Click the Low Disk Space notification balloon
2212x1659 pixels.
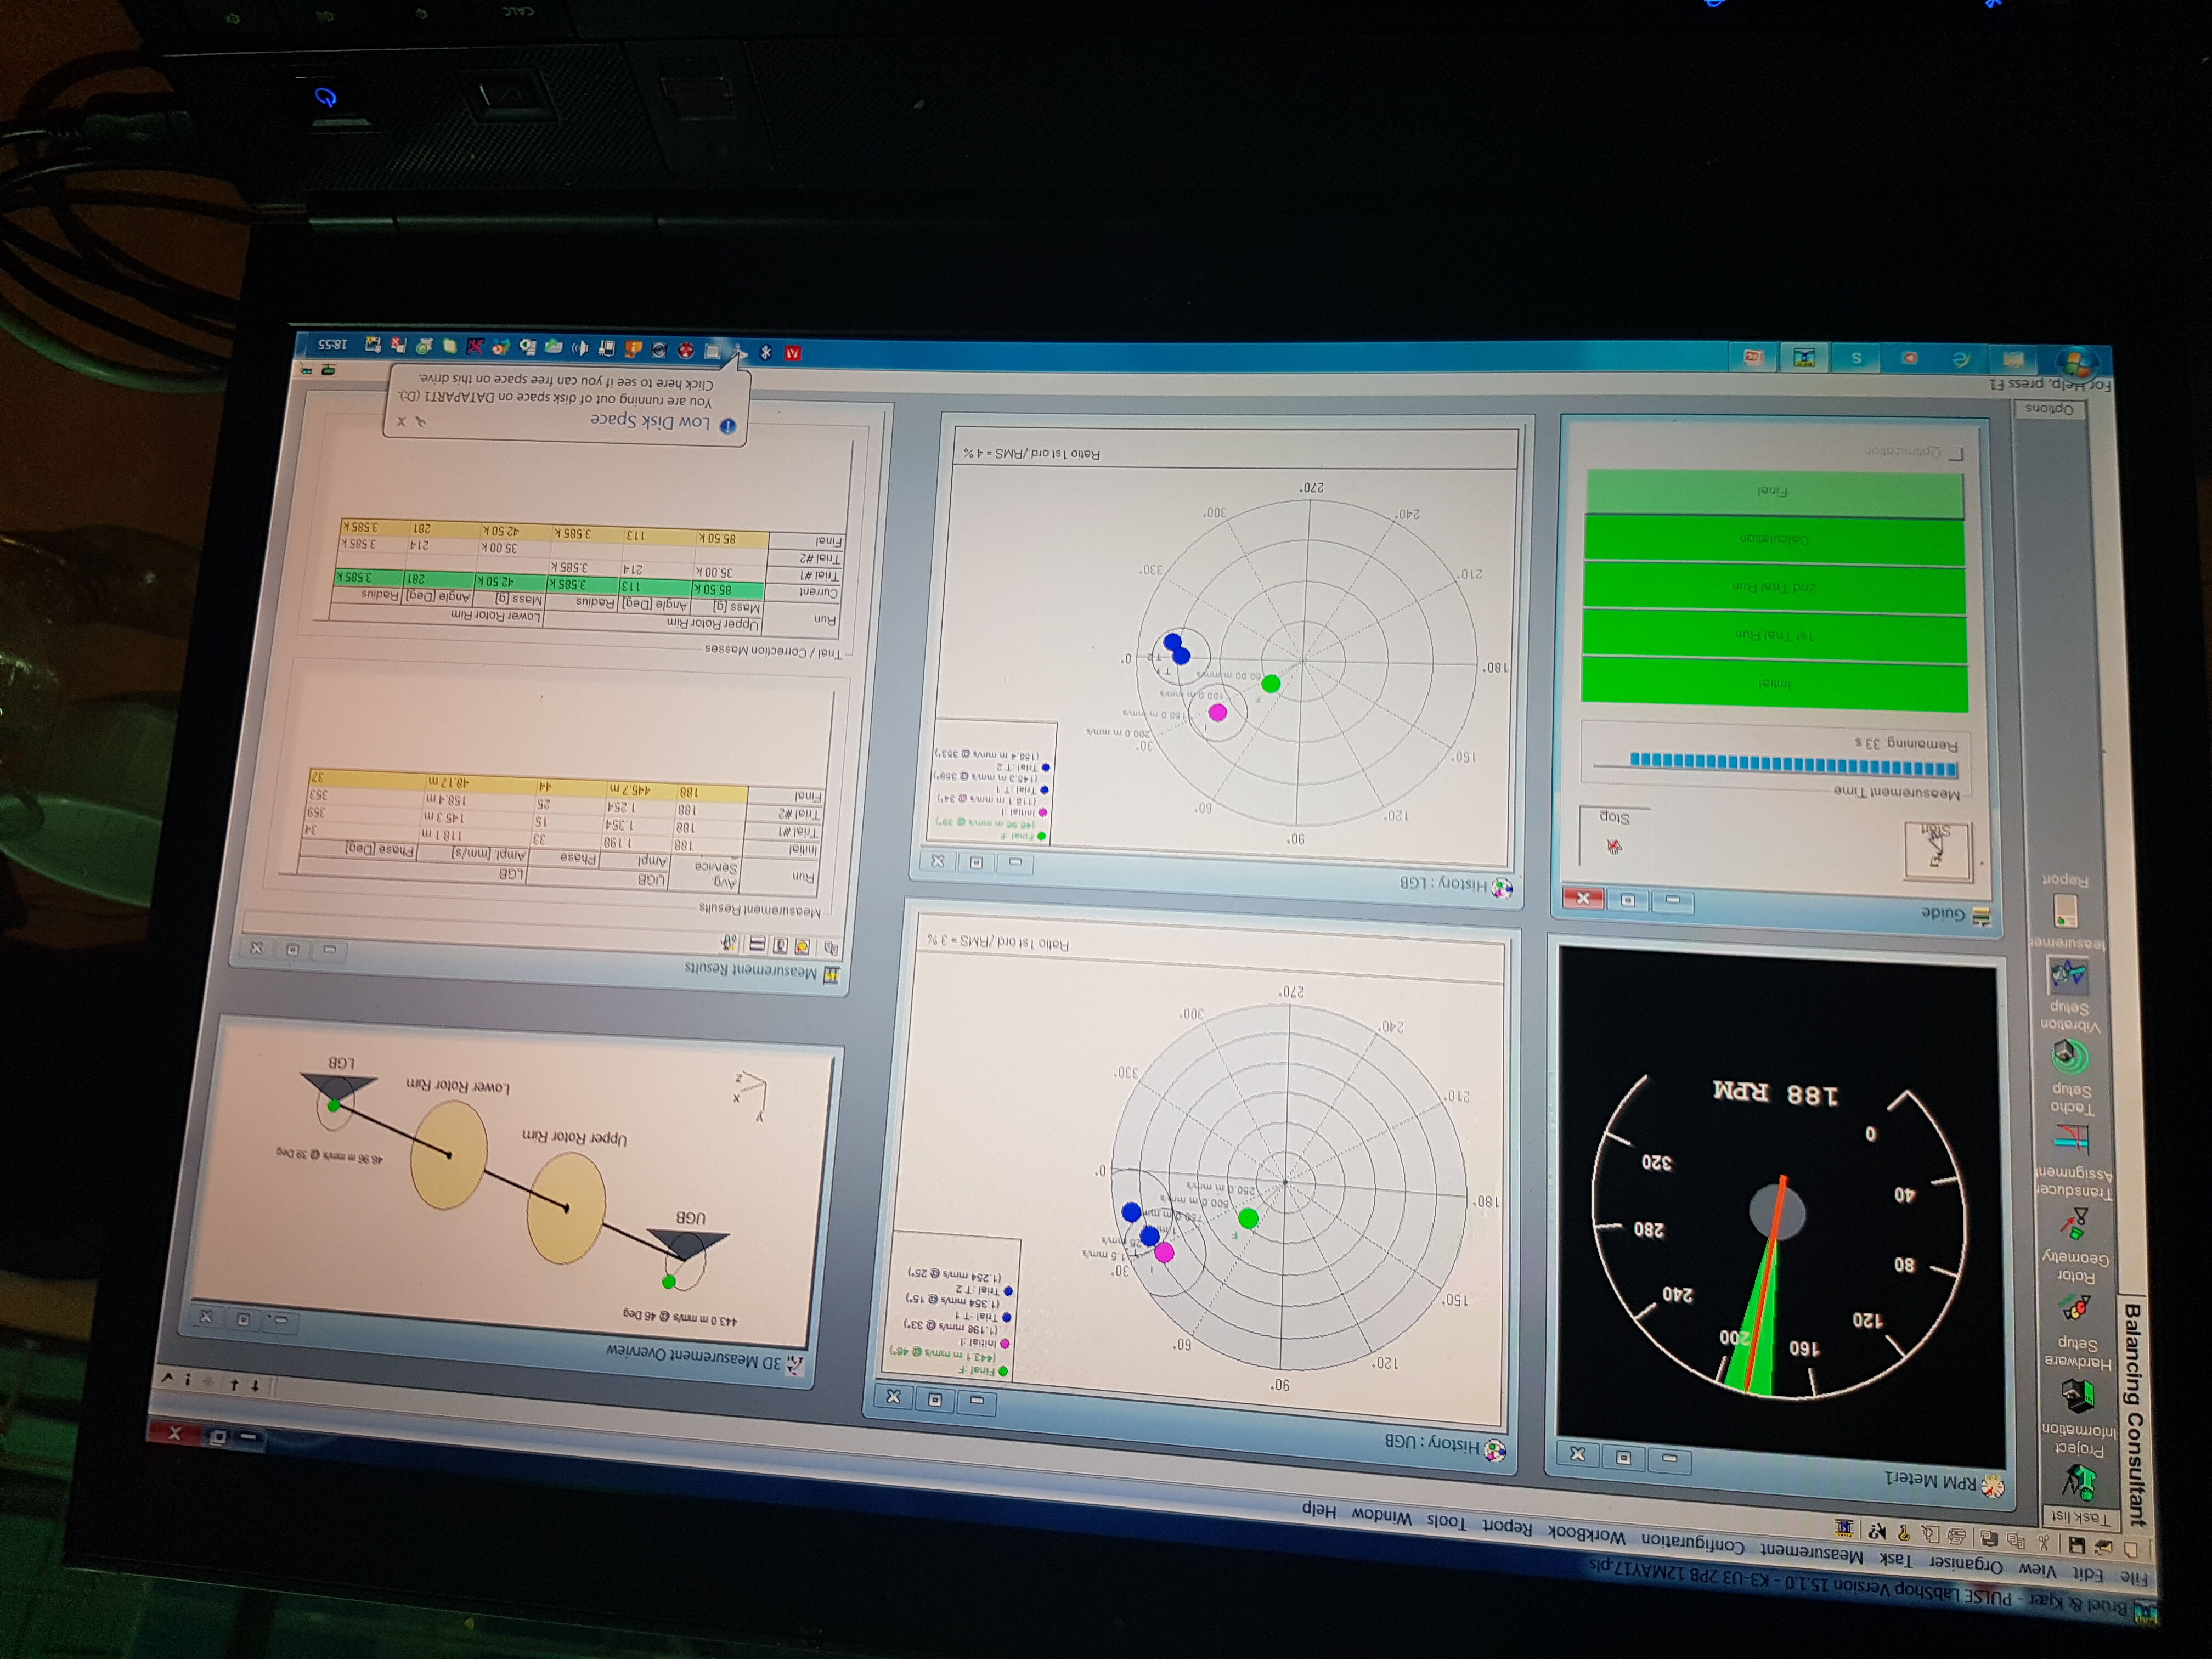pos(566,403)
